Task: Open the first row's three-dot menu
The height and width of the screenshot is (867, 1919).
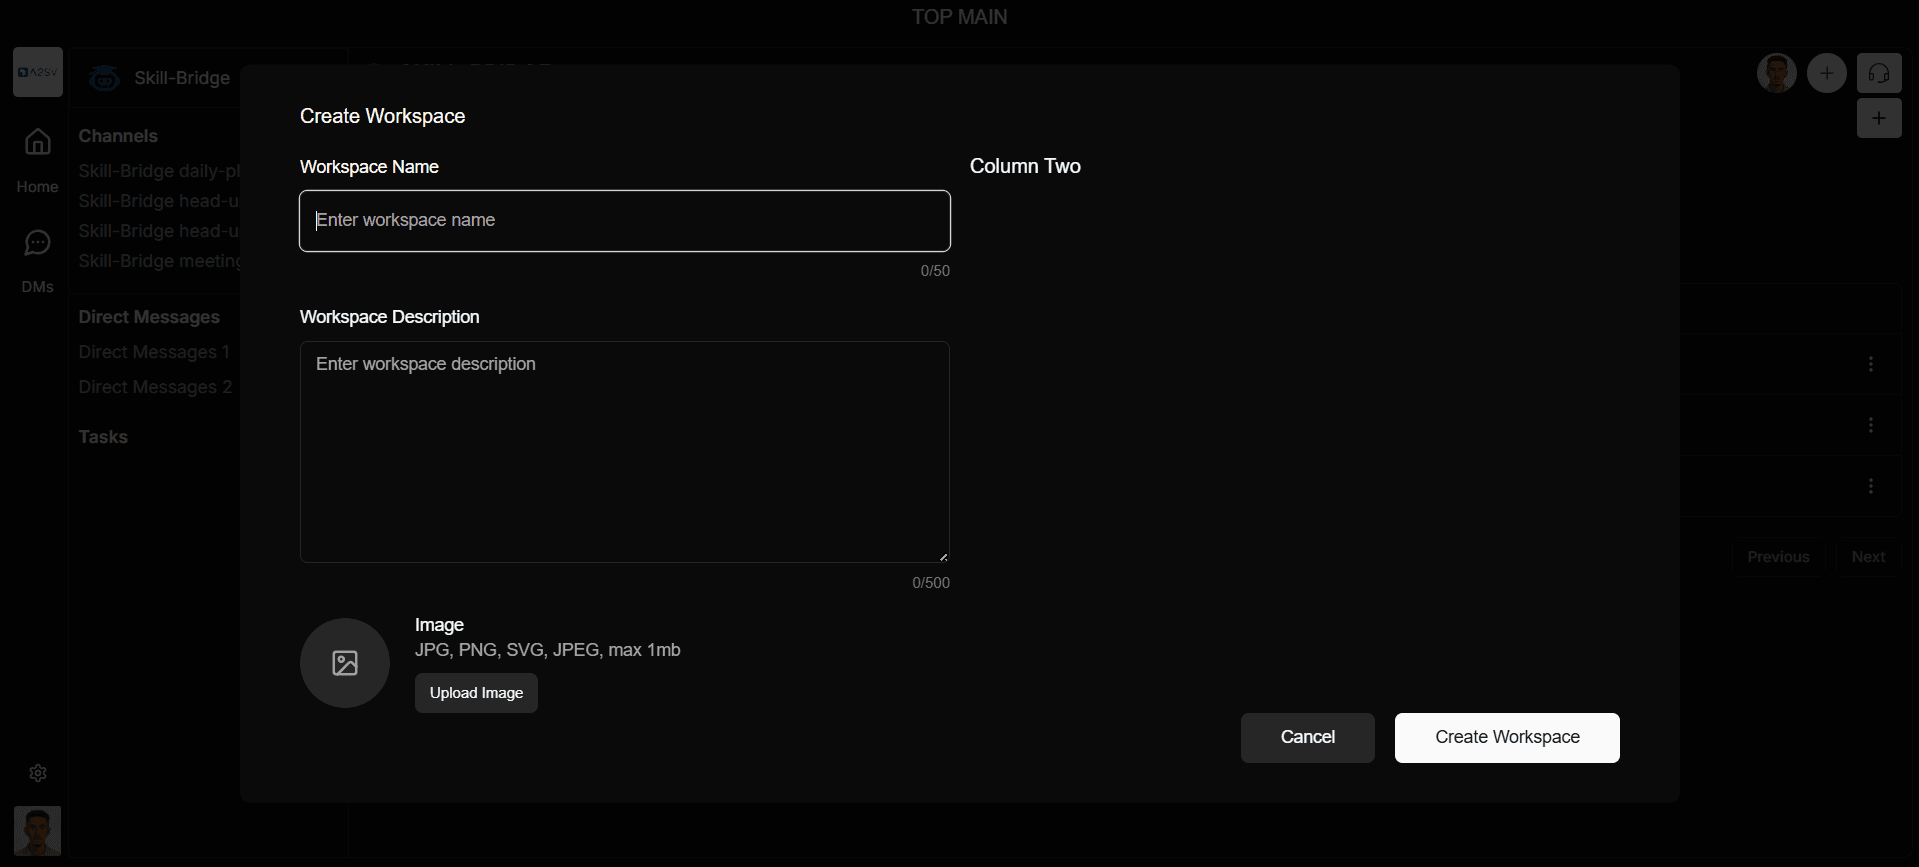Action: click(1871, 364)
